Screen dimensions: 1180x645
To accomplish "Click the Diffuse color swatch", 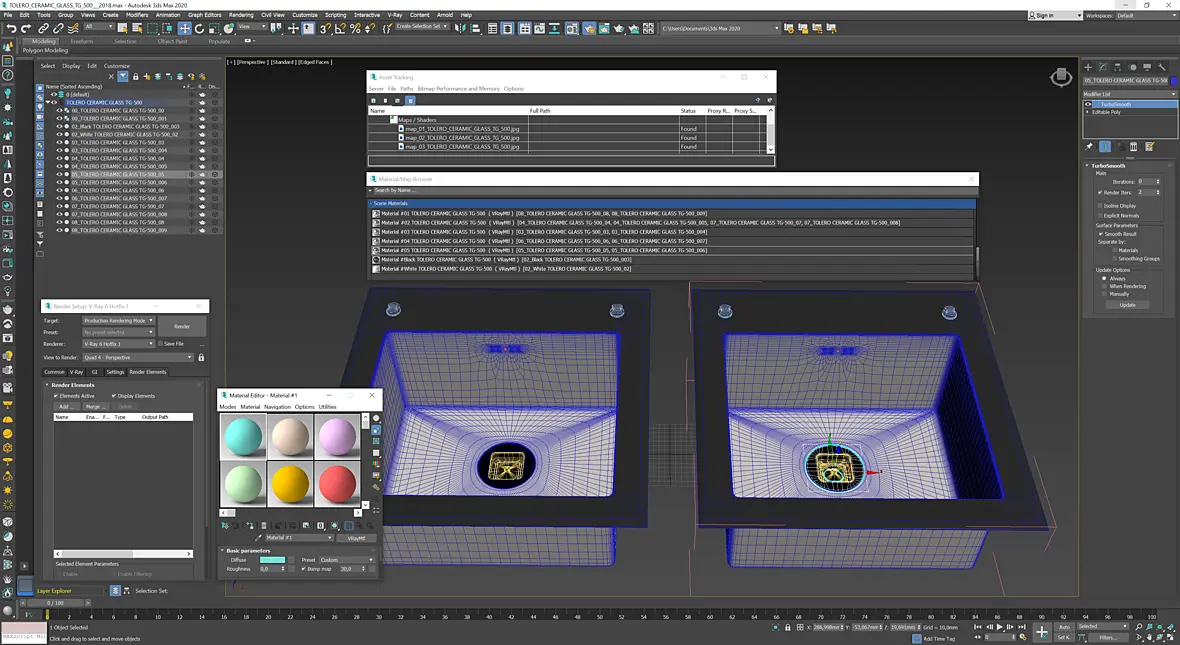I will [272, 560].
